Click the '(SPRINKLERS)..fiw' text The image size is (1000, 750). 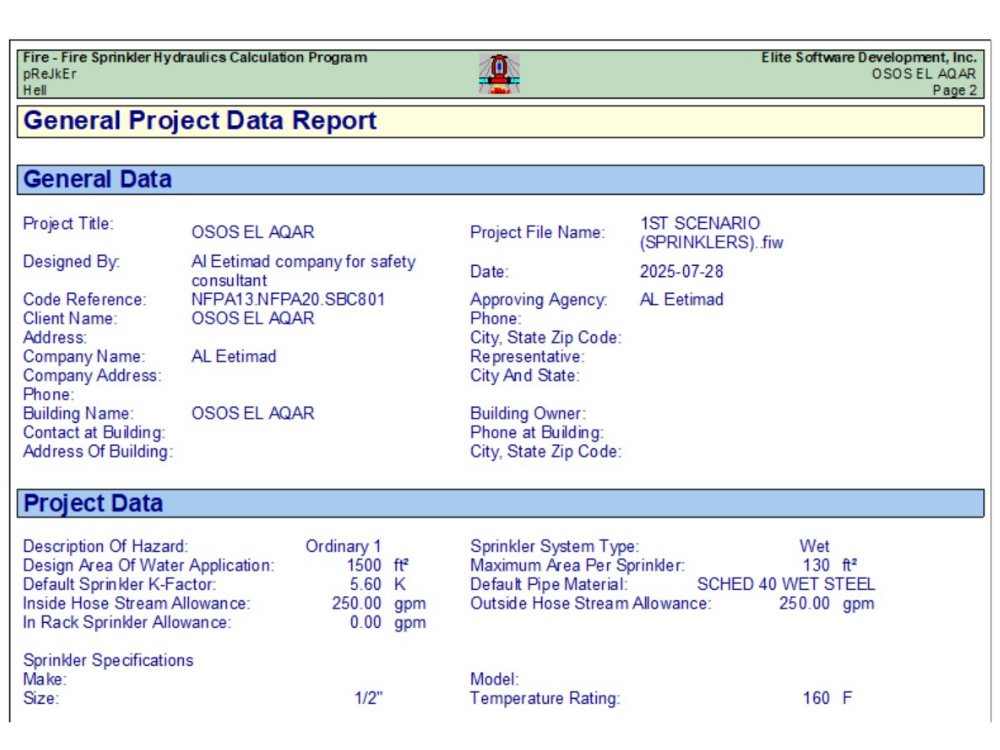712,242
